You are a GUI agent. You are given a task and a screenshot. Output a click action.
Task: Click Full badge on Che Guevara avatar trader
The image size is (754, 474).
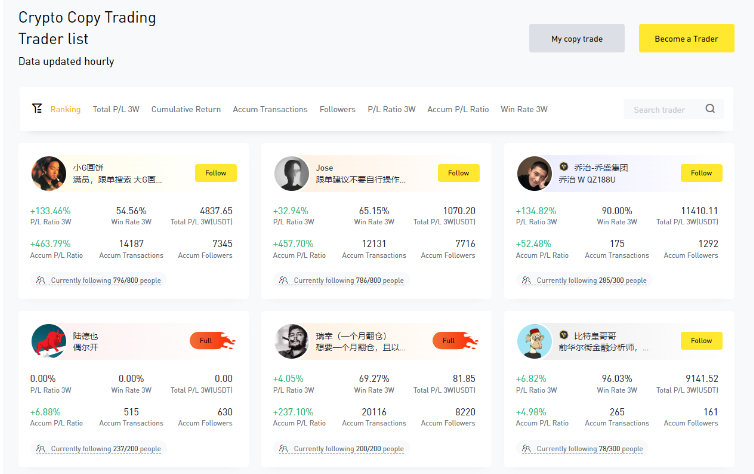point(455,341)
